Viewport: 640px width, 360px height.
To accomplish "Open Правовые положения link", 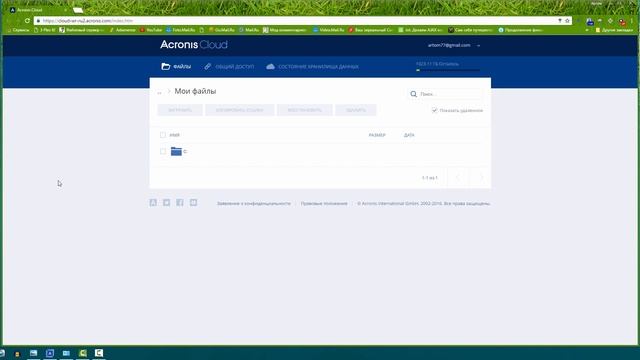I will pos(324,203).
